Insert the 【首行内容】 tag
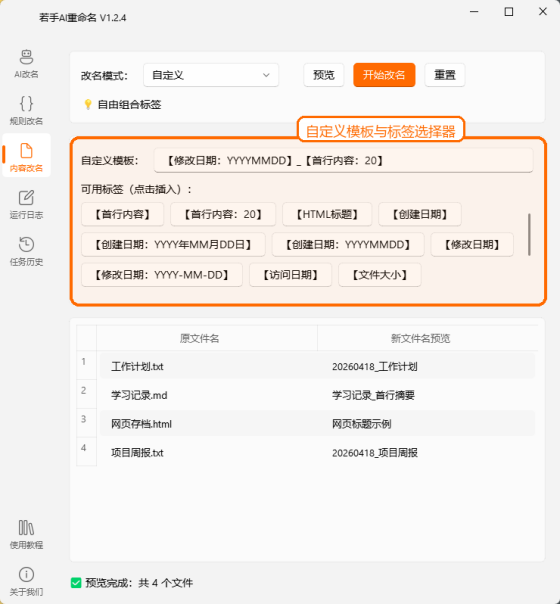Screen dimensions: 560x604 click(x=122, y=214)
